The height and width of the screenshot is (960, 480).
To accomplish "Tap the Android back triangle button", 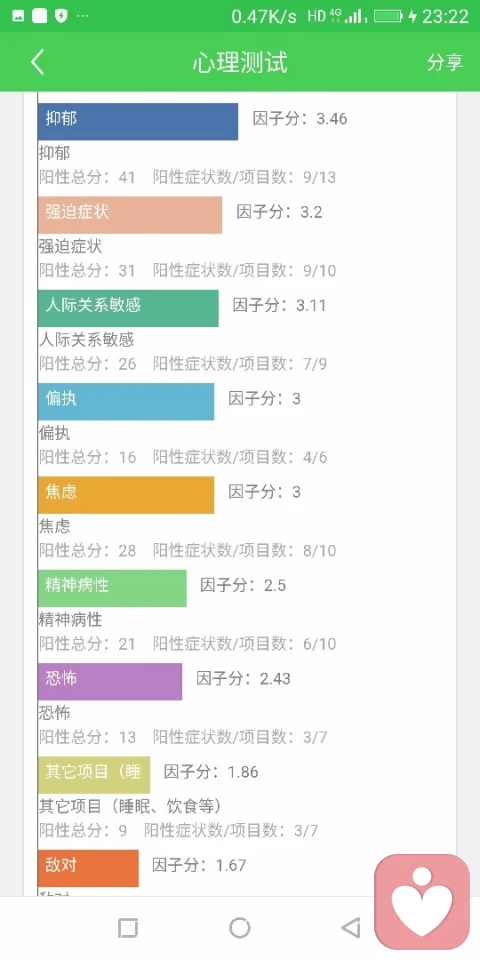I will (x=351, y=928).
